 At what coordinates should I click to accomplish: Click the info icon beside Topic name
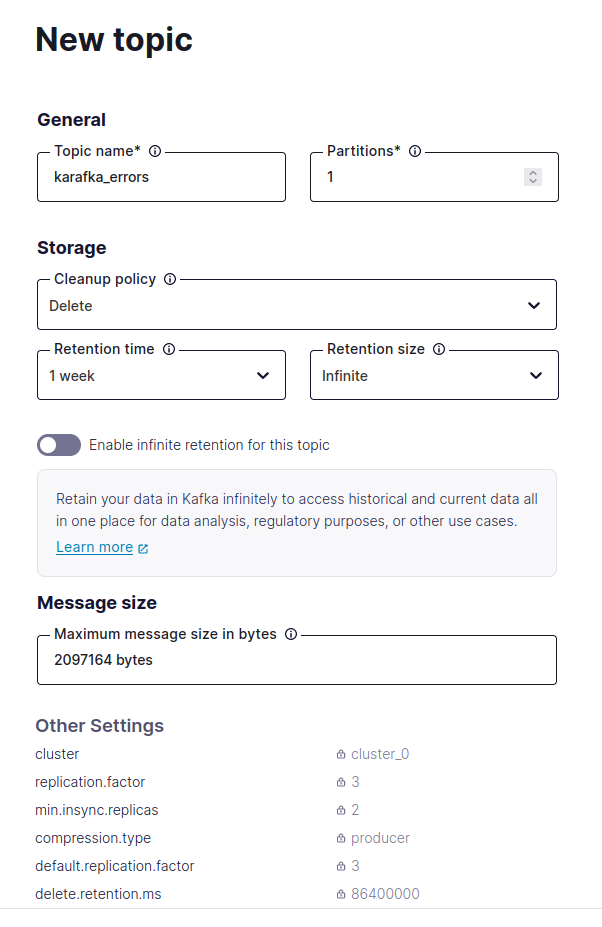pyautogui.click(x=155, y=151)
